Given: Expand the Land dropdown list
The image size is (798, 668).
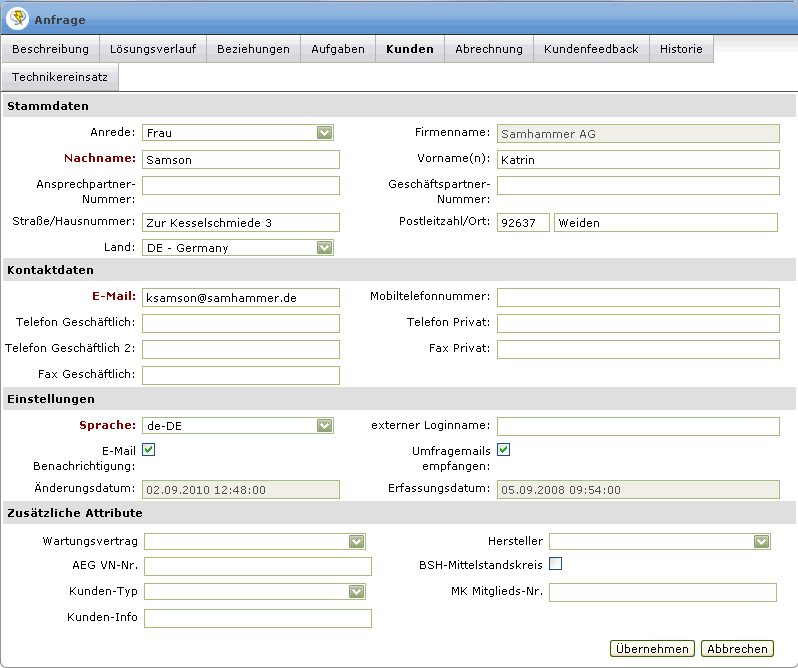Looking at the screenshot, I should click(324, 248).
